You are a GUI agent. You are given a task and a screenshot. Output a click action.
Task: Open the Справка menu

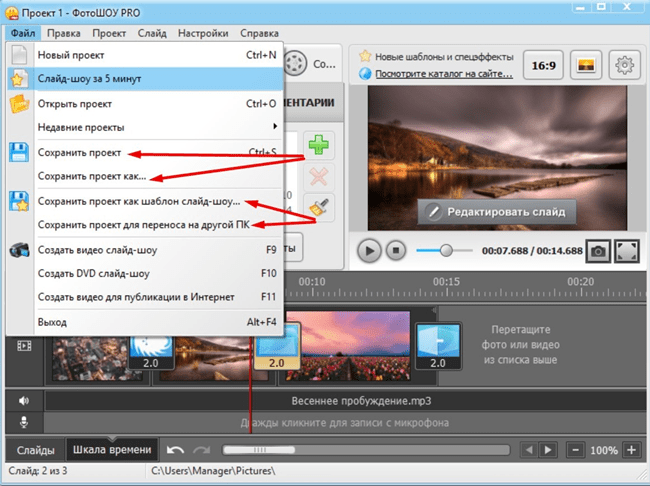[259, 33]
